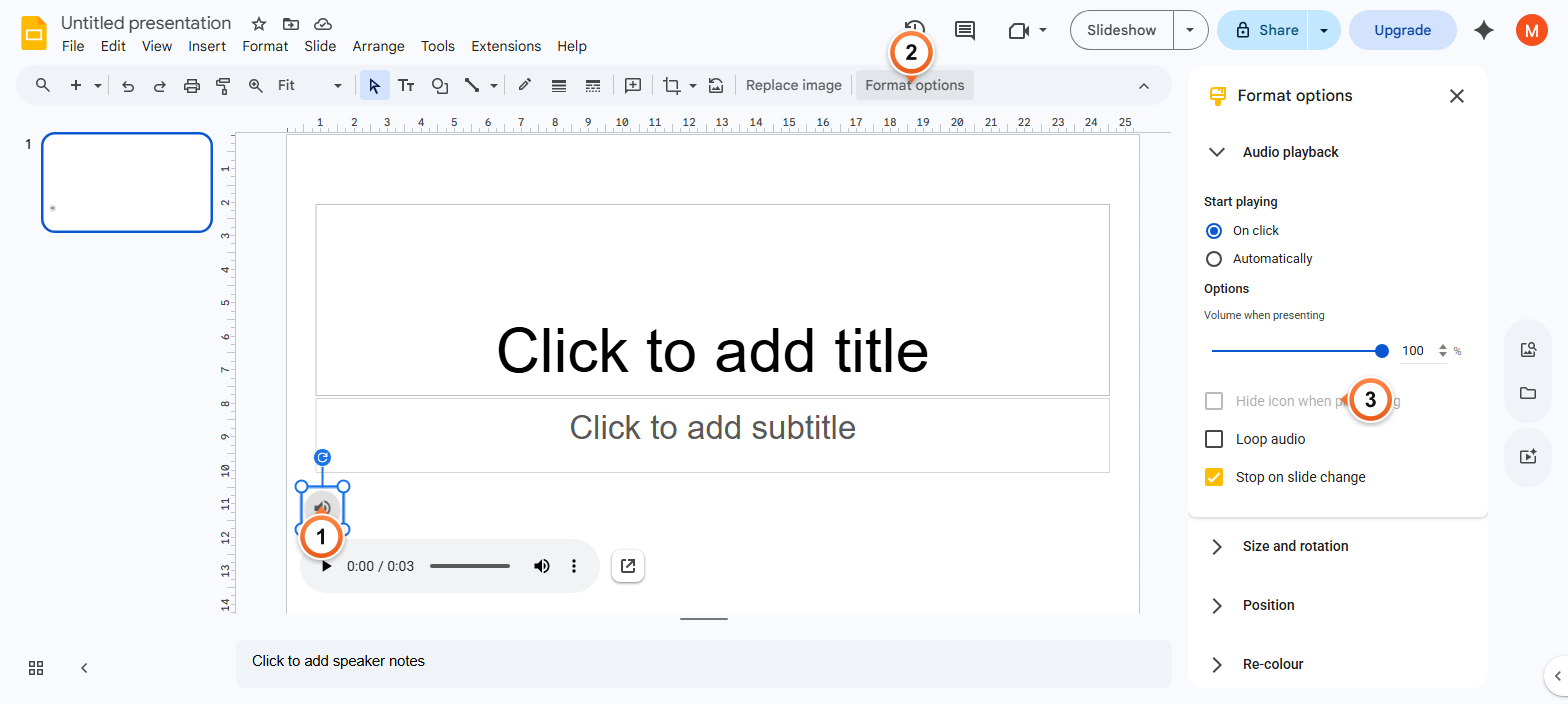Click the Upgrade button
The image size is (1568, 704).
point(1402,30)
